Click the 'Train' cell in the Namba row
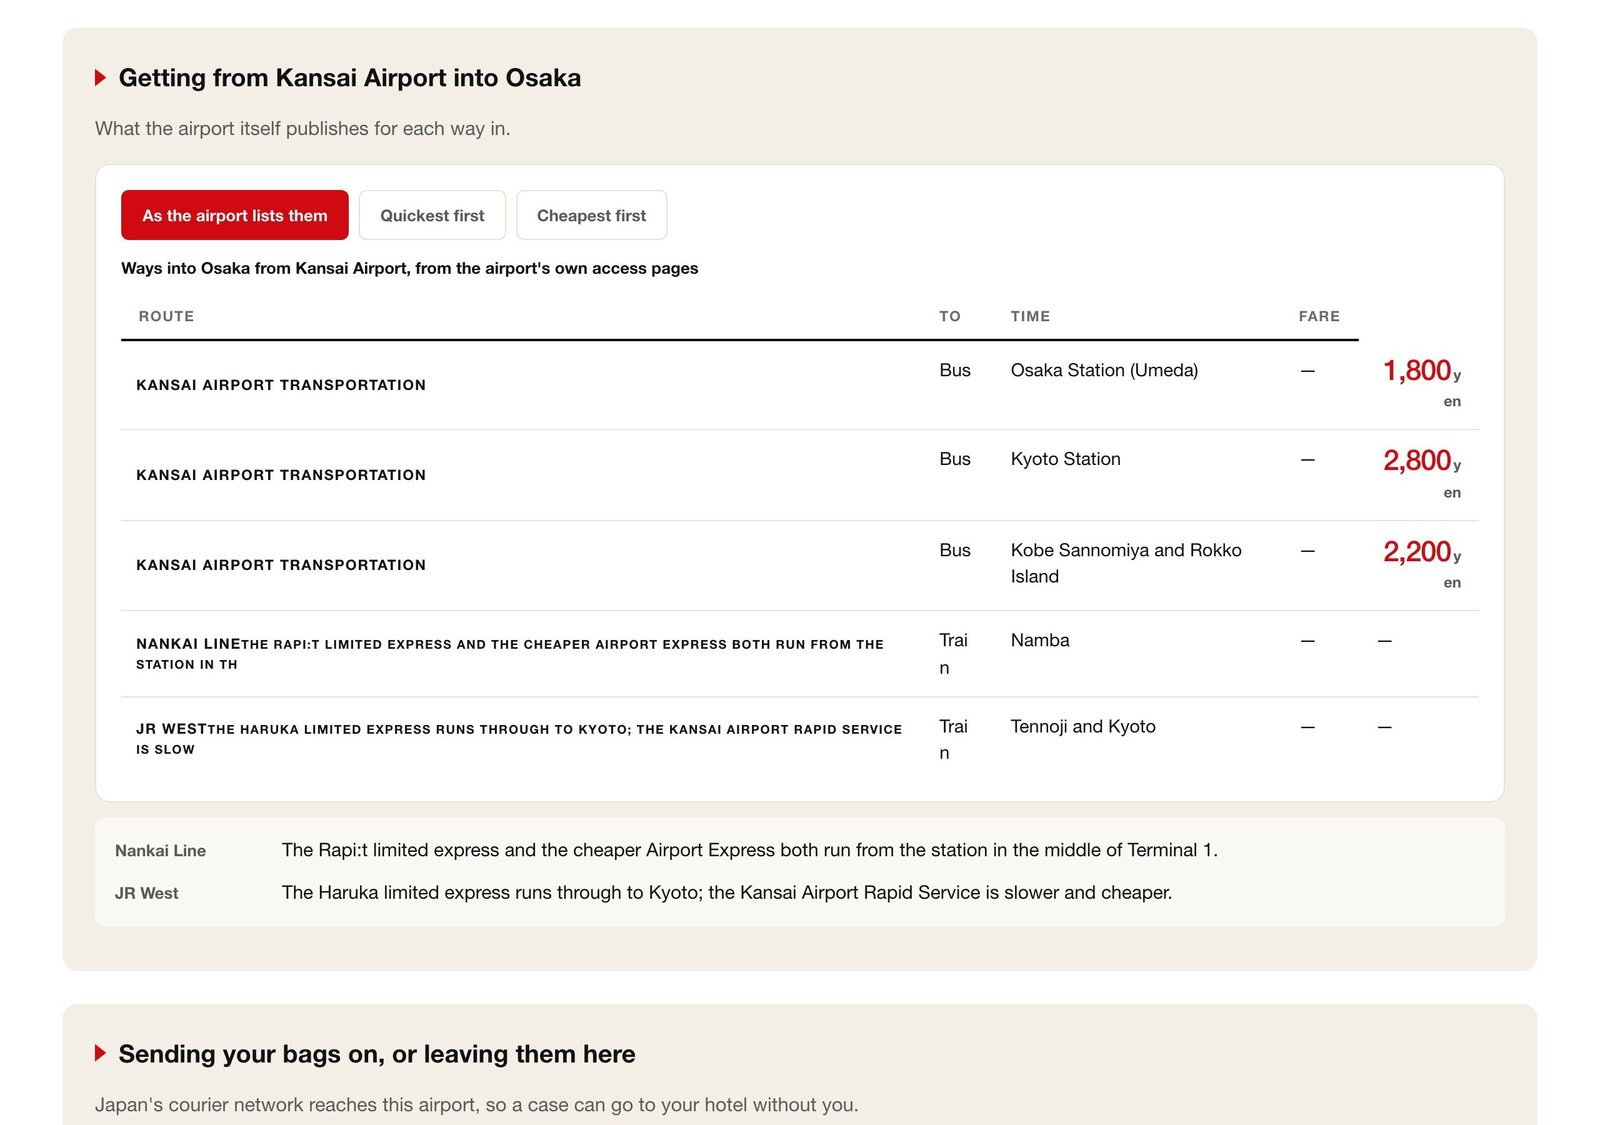 click(x=953, y=654)
